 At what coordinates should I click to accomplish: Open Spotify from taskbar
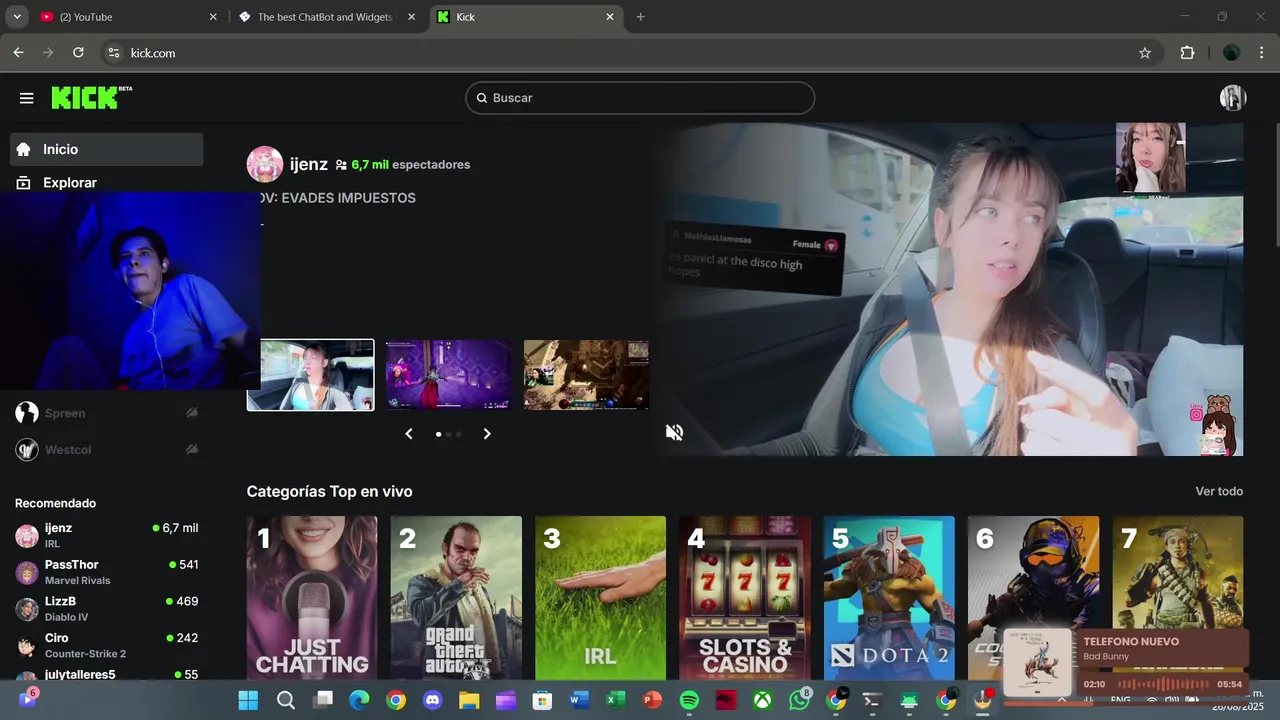tap(689, 700)
